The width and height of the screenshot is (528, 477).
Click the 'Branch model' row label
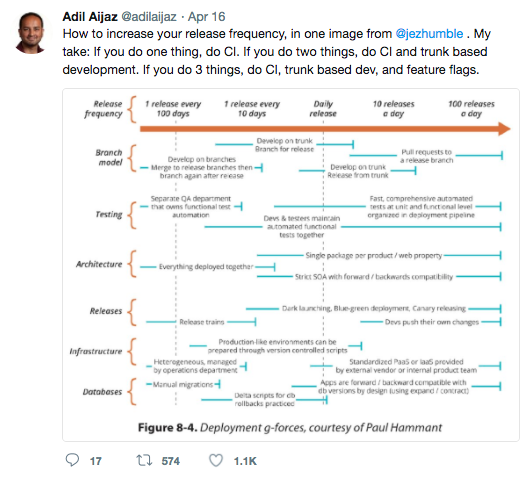(109, 158)
